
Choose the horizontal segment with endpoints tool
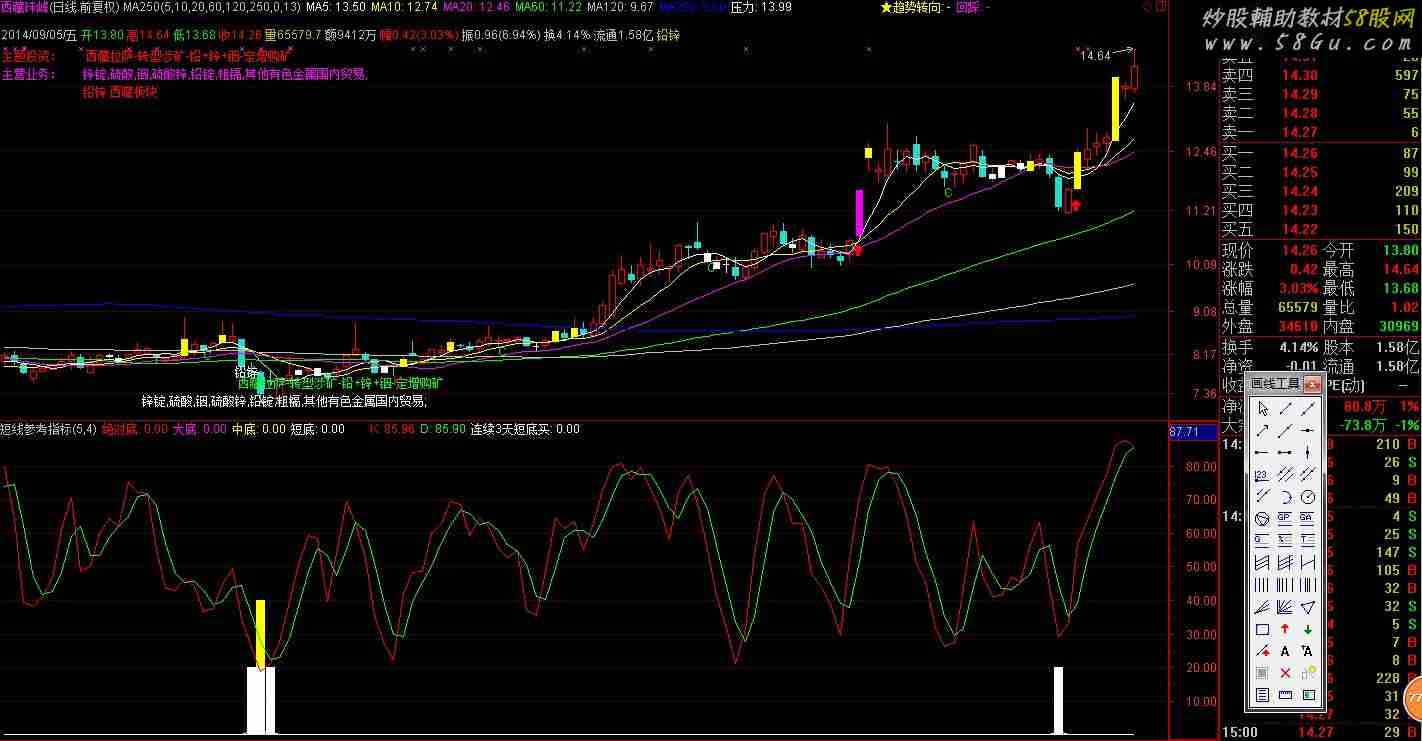point(1285,453)
